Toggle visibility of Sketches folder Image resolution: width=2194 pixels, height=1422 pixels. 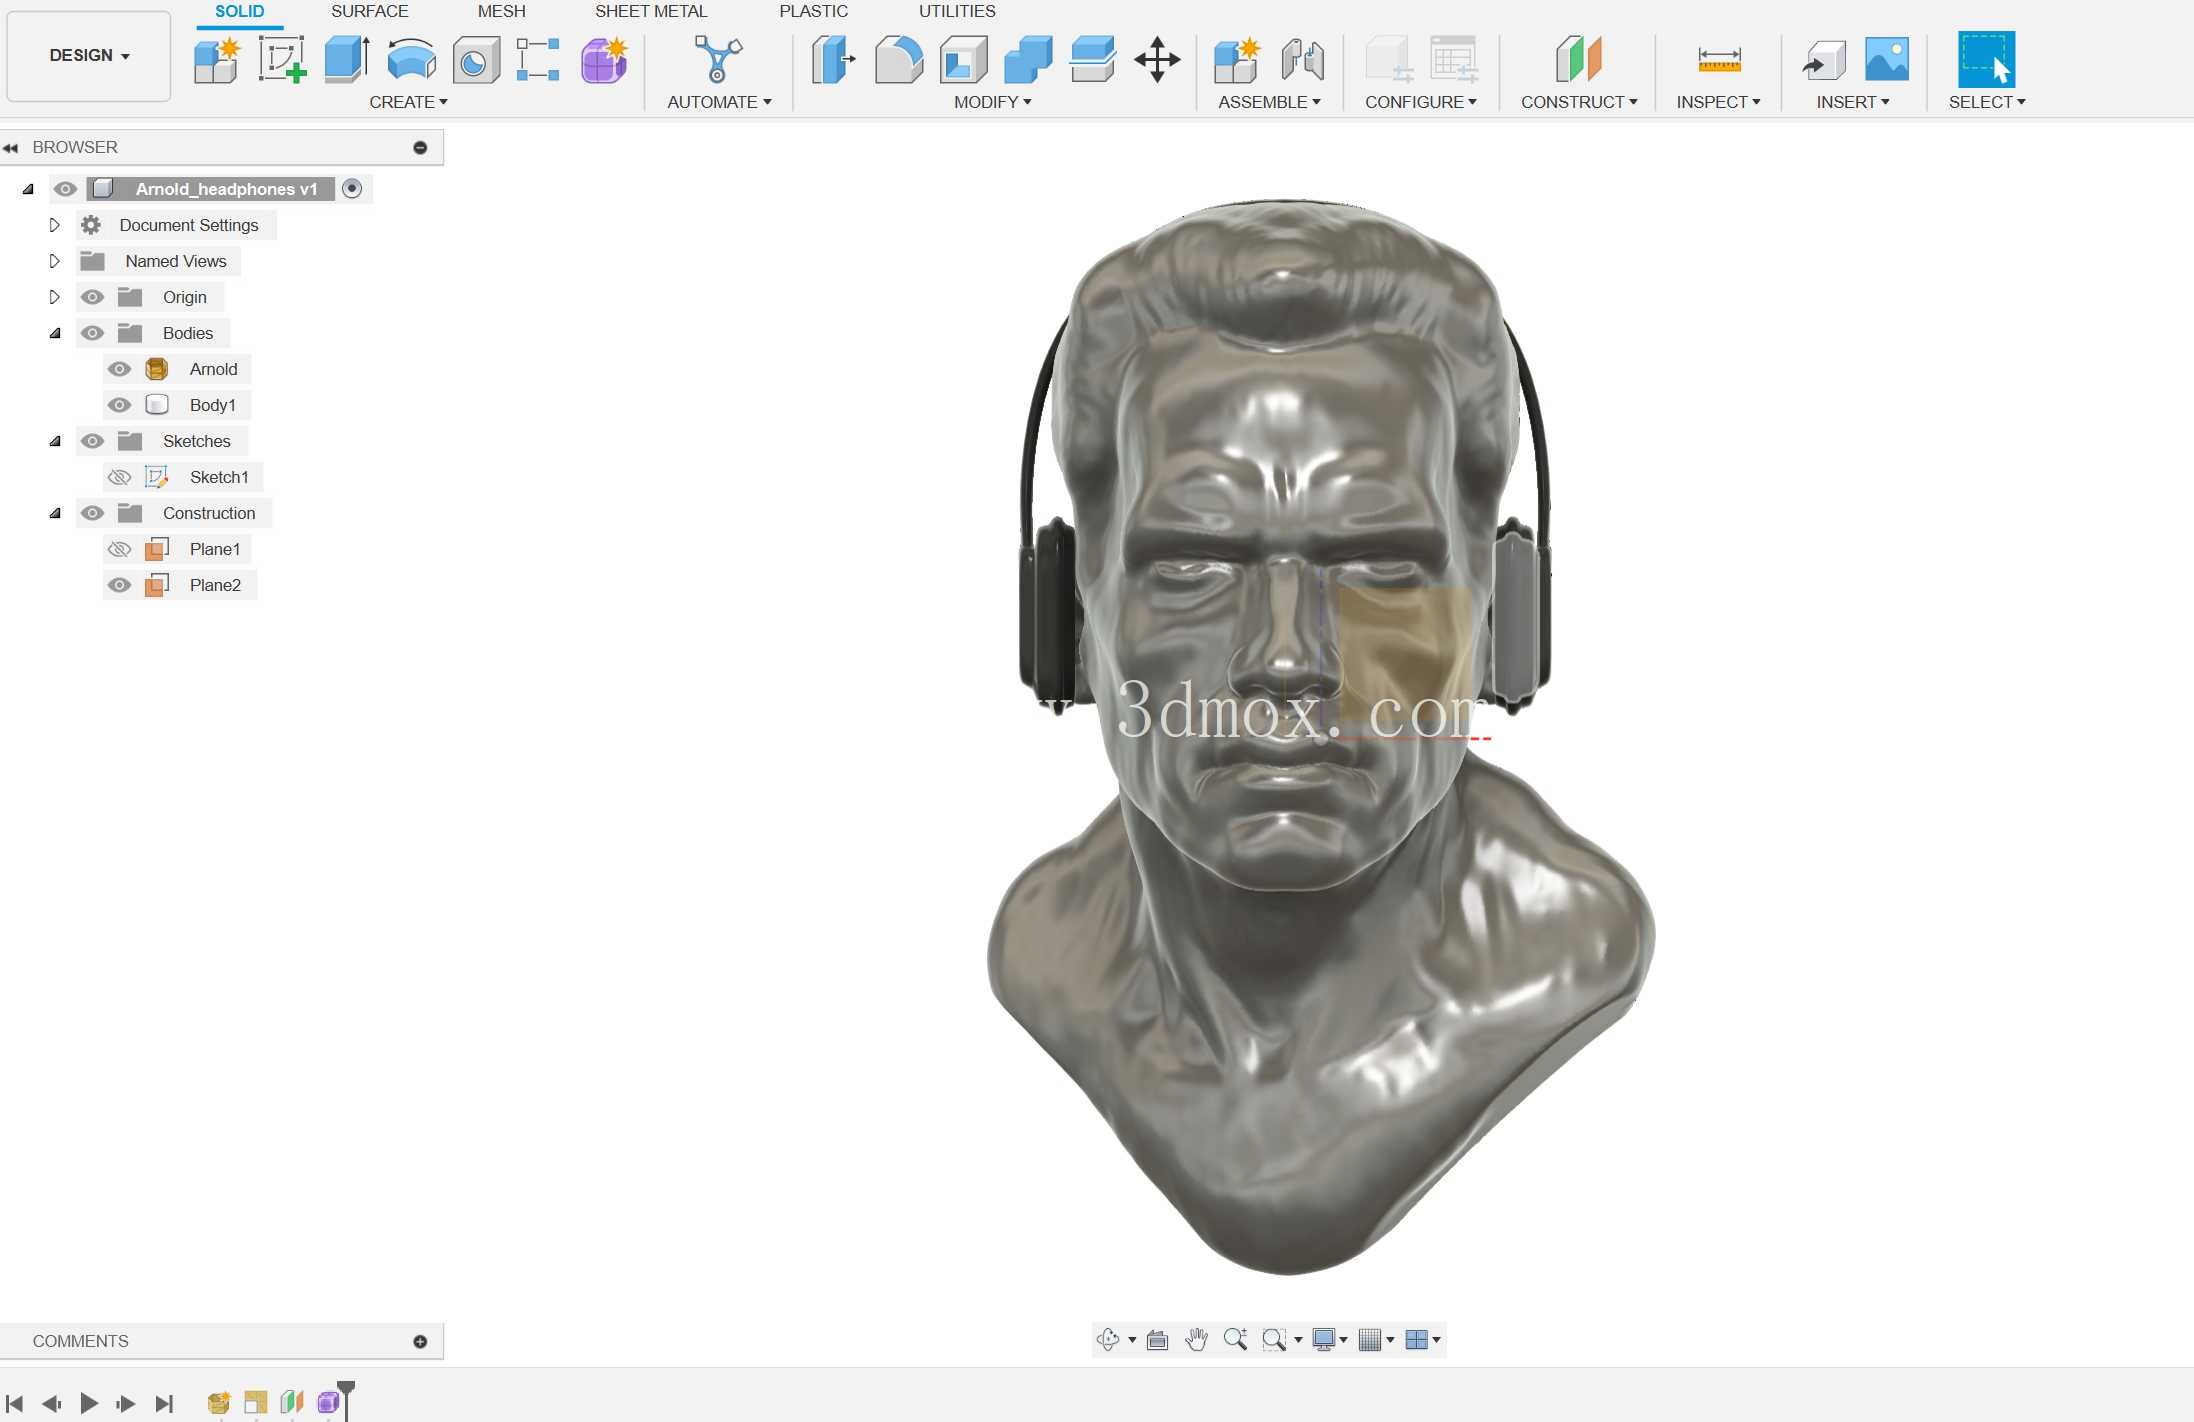93,441
